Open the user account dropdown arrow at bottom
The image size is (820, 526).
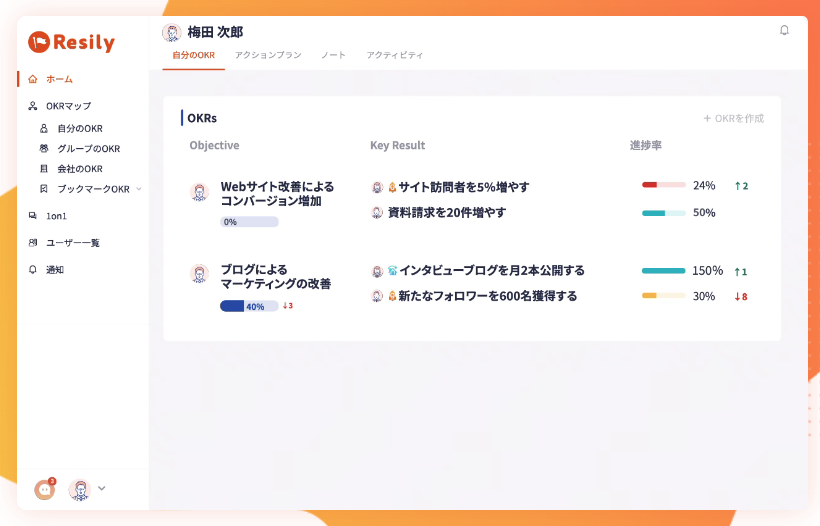tap(101, 489)
